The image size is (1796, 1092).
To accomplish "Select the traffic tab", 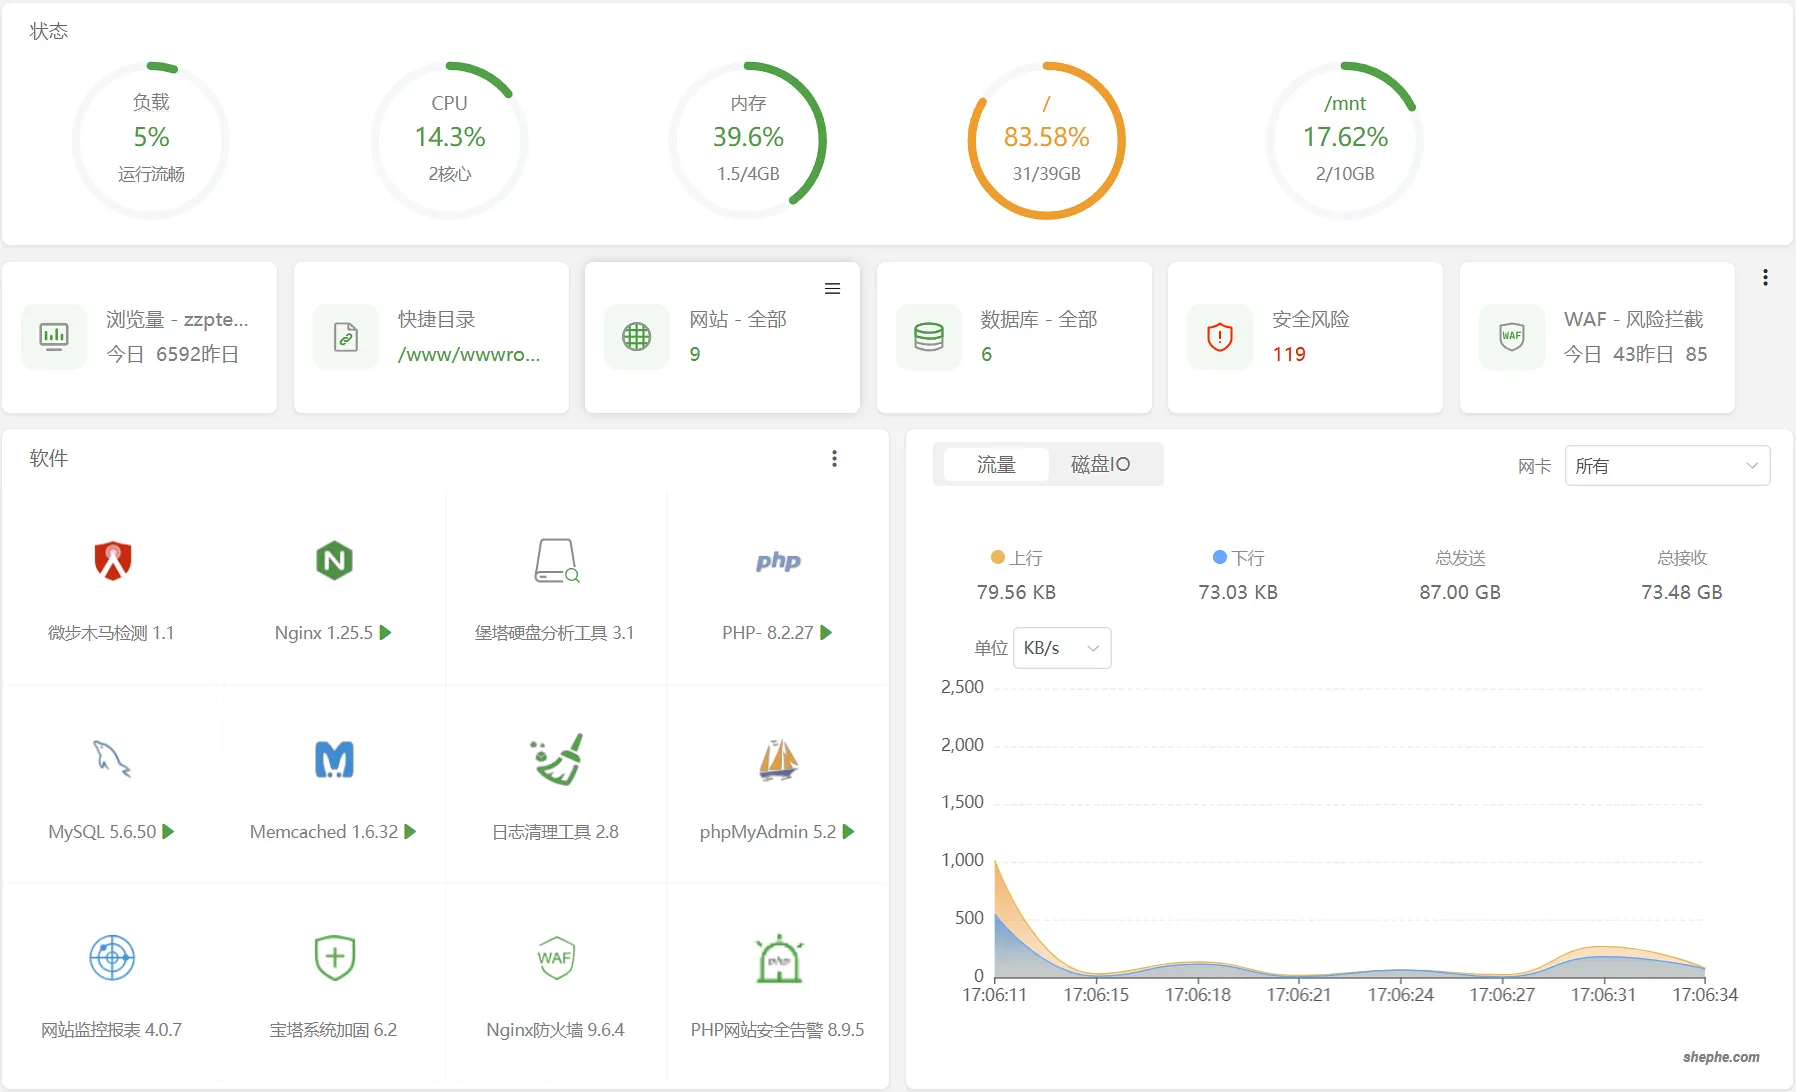I will 996,465.
